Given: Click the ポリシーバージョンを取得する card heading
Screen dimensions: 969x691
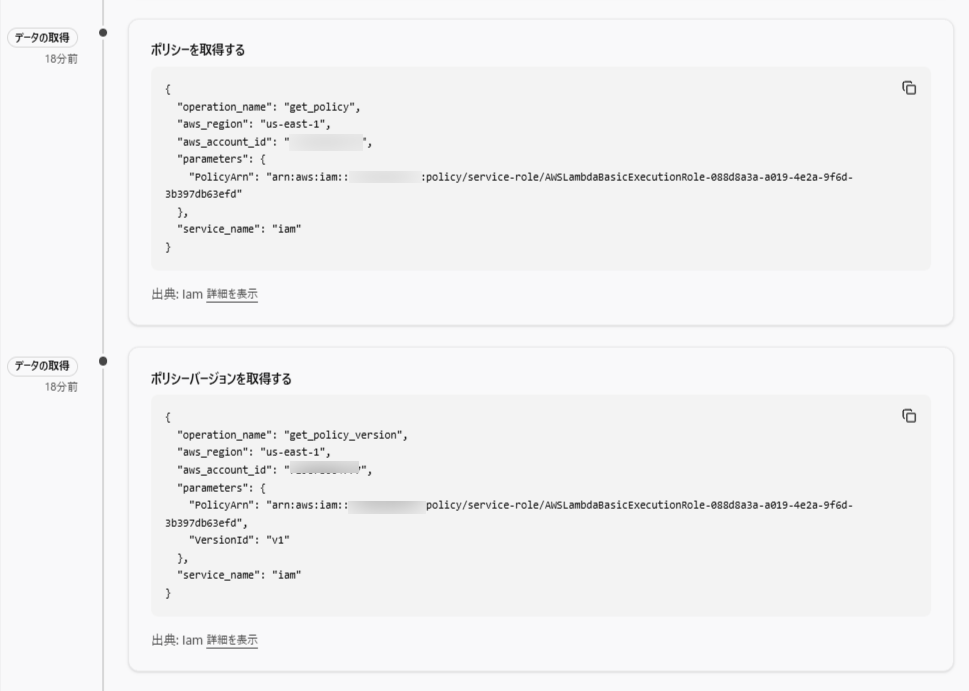Looking at the screenshot, I should (x=221, y=378).
